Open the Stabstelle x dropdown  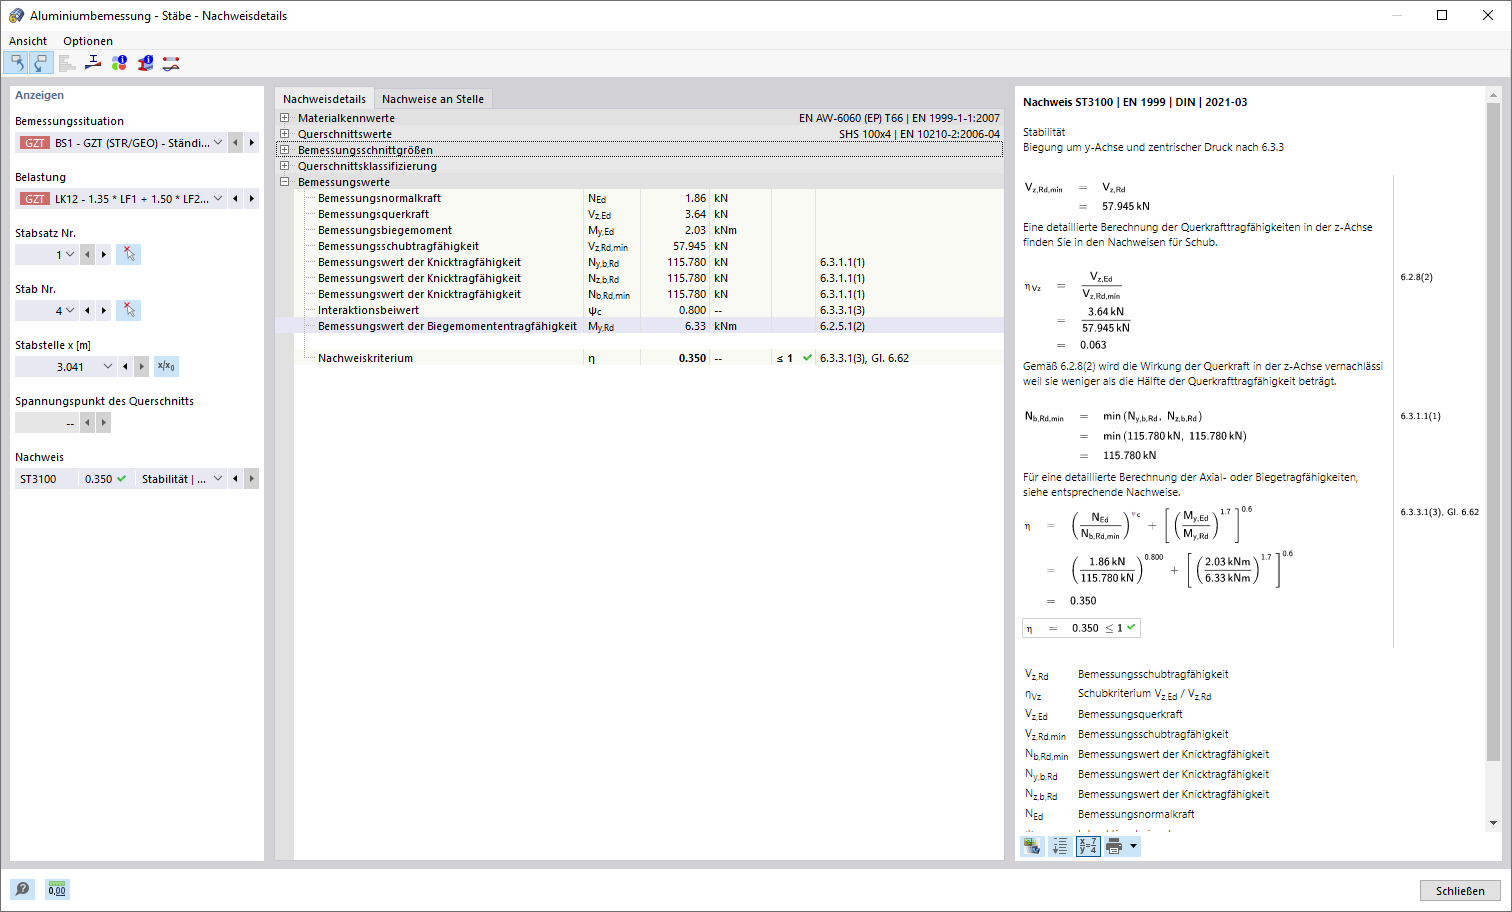coord(108,367)
